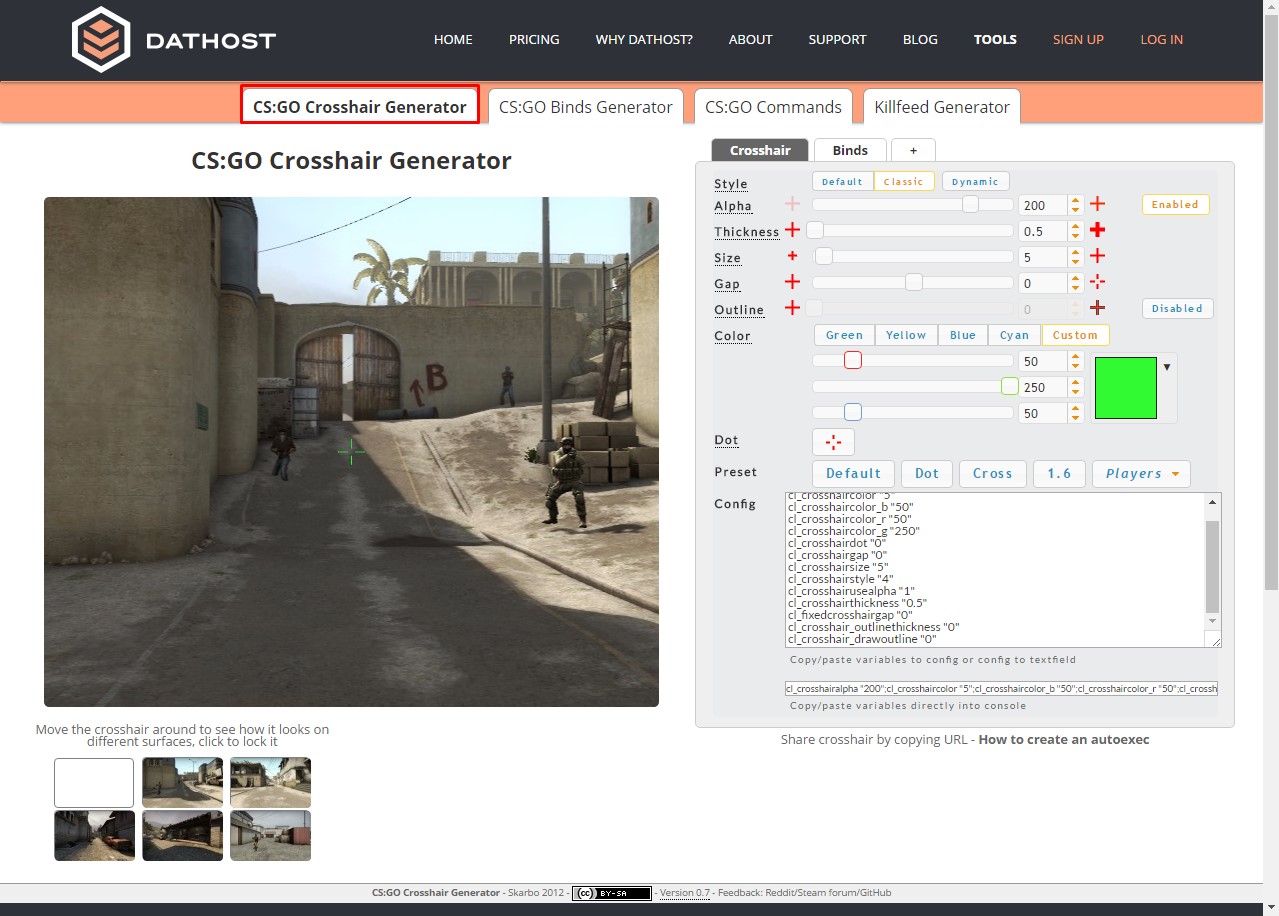Click the red plus icon right of Alpha value
The height and width of the screenshot is (916, 1279).
pos(1097,204)
